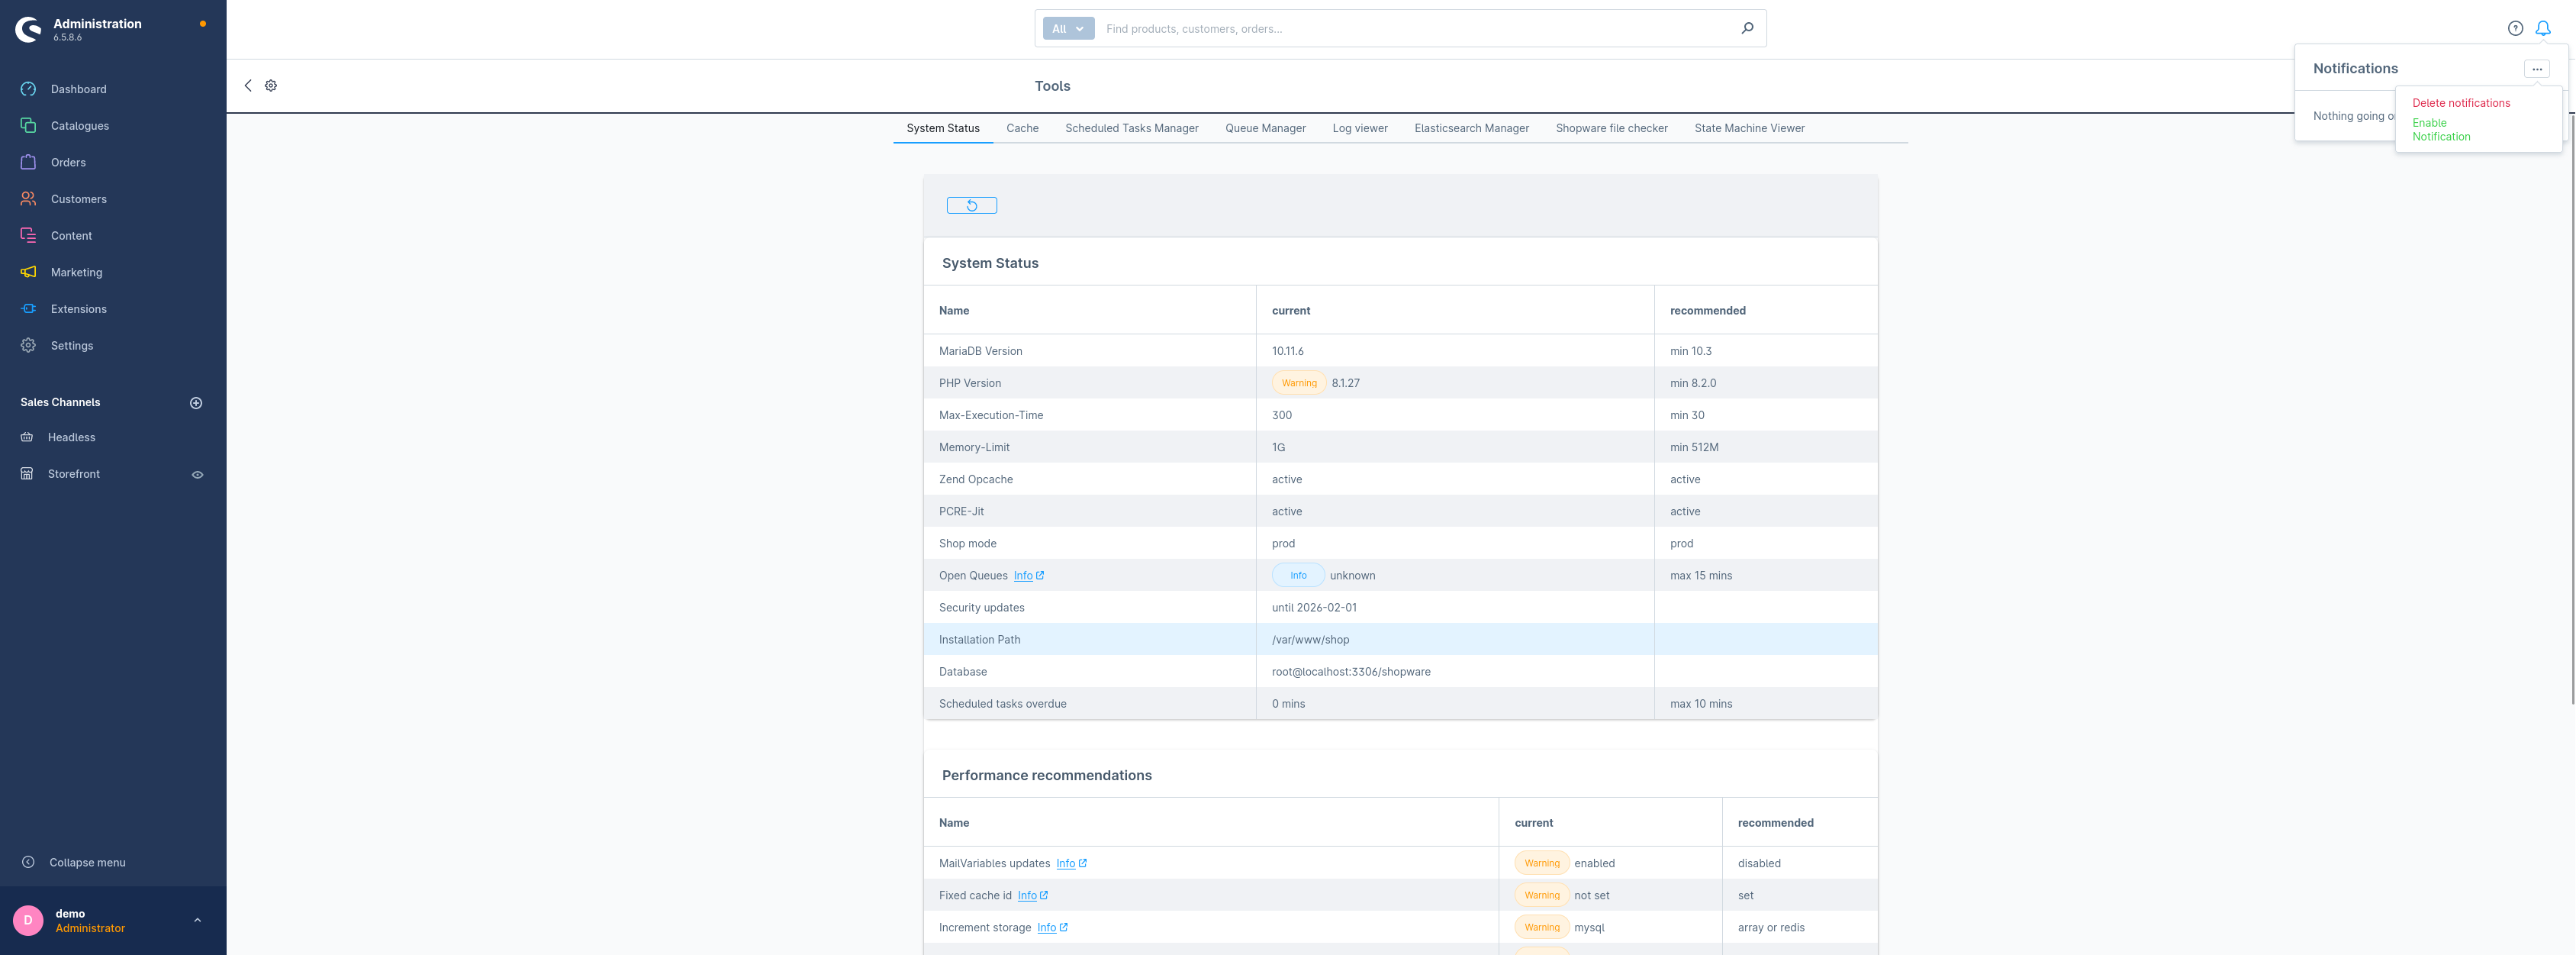Image resolution: width=2576 pixels, height=955 pixels.
Task: Open Settings gear in sidebar
Action: 28,345
